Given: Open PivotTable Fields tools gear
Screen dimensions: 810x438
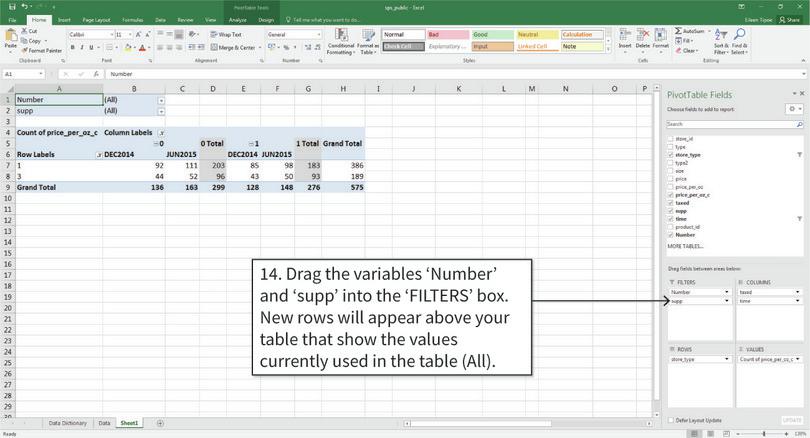Looking at the screenshot, I should 792,109.
